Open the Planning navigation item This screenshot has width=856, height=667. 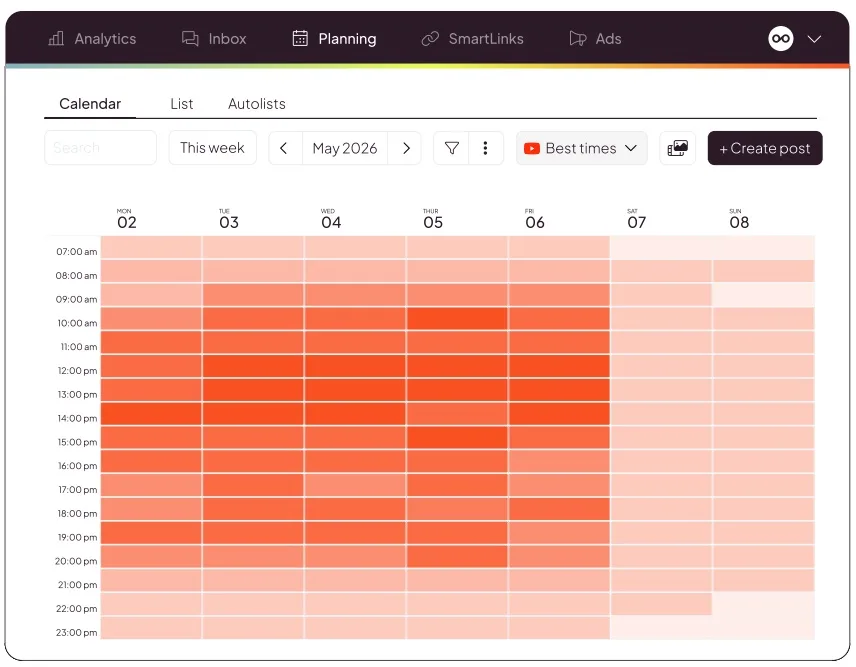(335, 39)
